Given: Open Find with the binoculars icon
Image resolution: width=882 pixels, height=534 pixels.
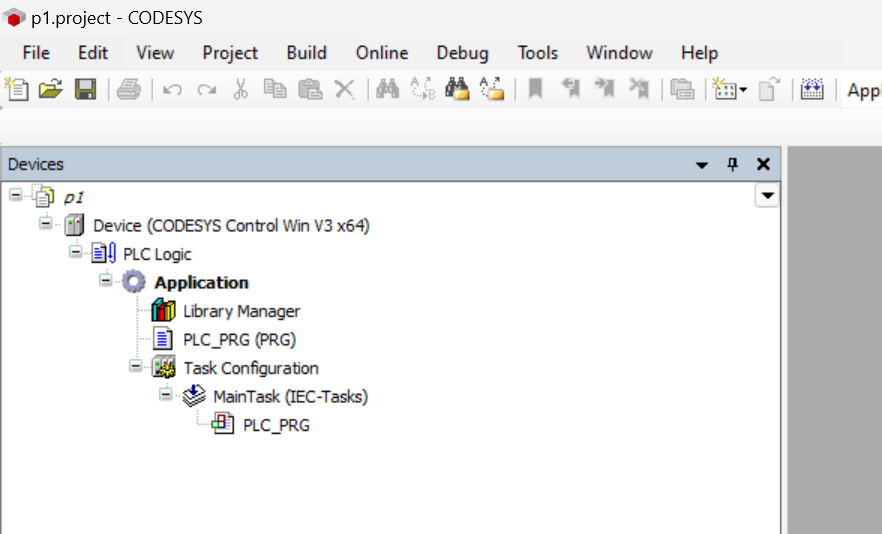Looking at the screenshot, I should coord(388,89).
